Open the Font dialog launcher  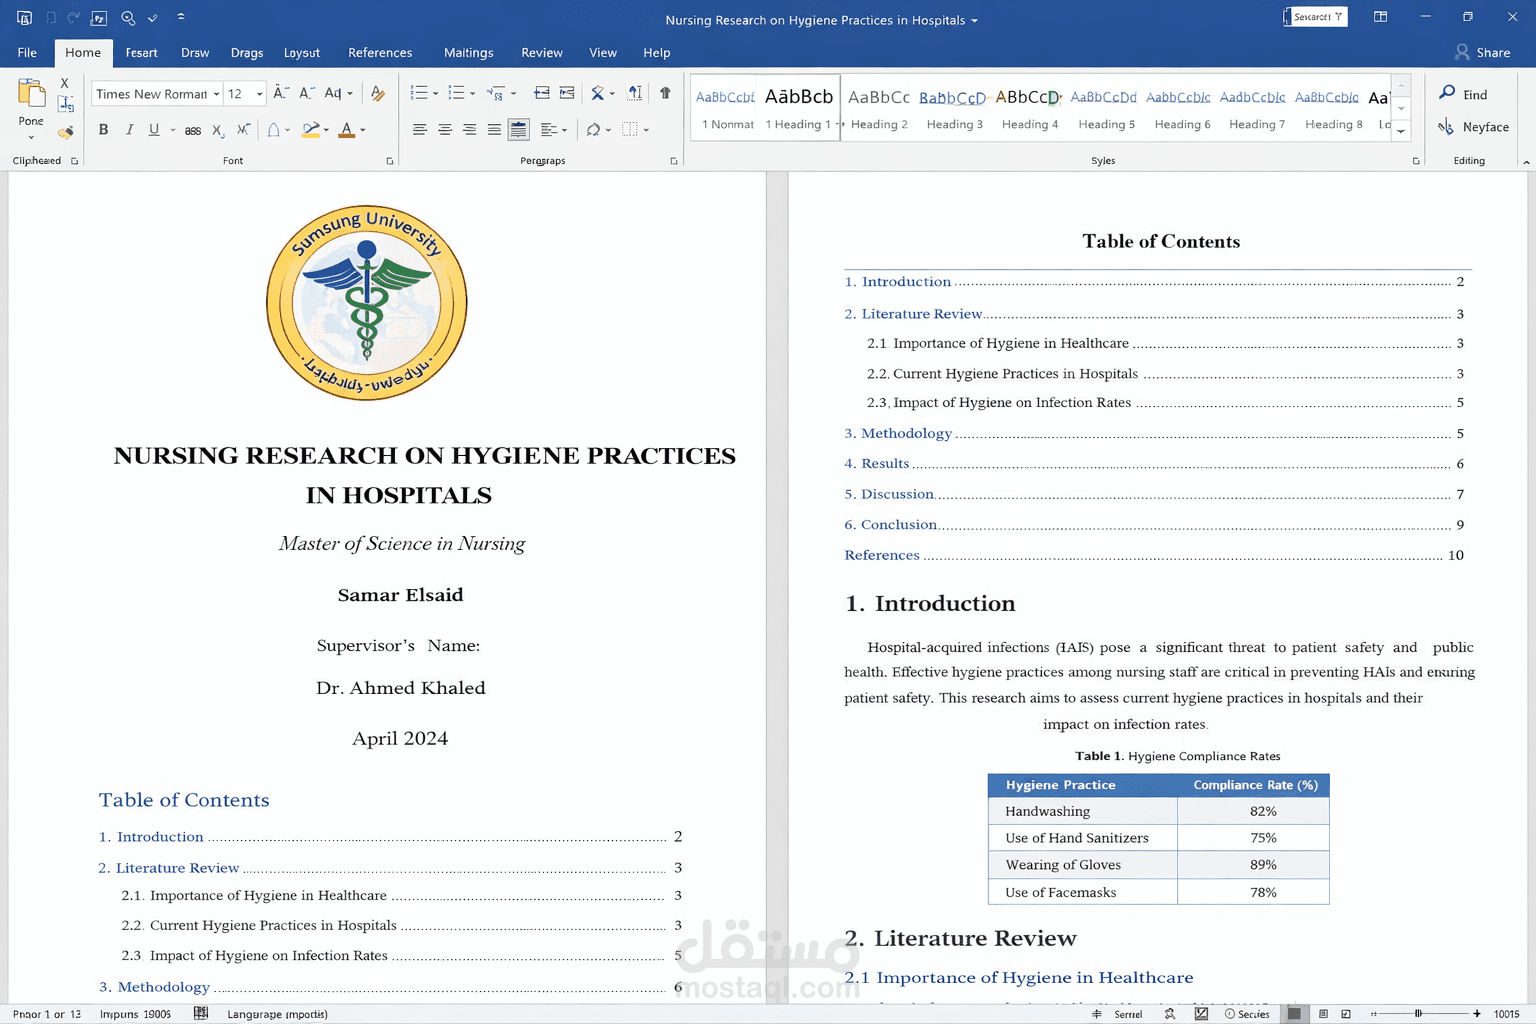390,161
